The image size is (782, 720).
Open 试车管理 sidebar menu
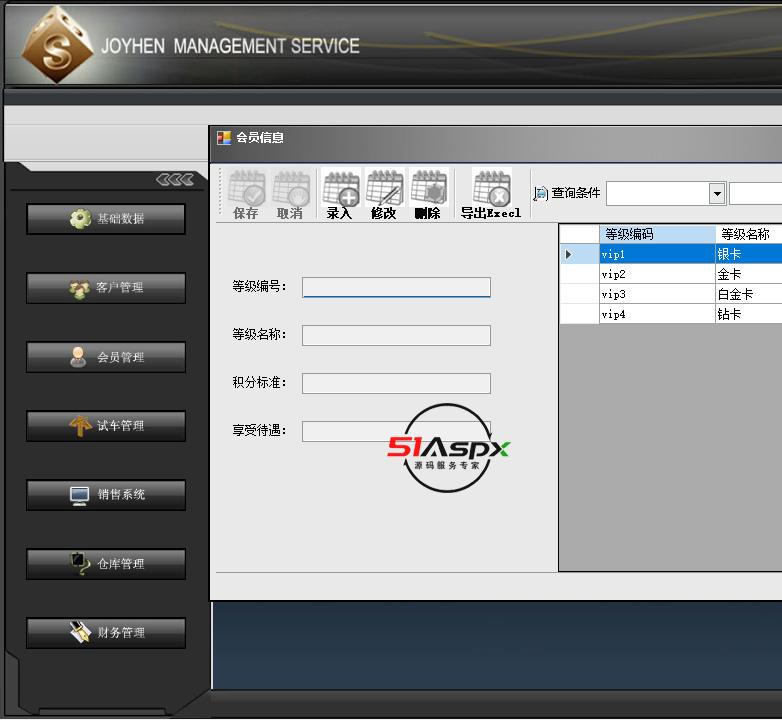[x=106, y=426]
